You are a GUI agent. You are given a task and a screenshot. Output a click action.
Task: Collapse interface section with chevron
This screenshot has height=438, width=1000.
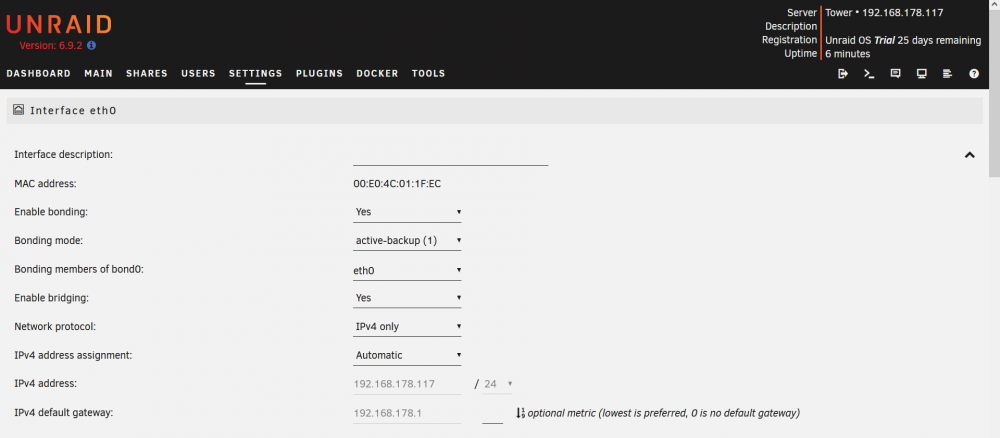(x=969, y=154)
